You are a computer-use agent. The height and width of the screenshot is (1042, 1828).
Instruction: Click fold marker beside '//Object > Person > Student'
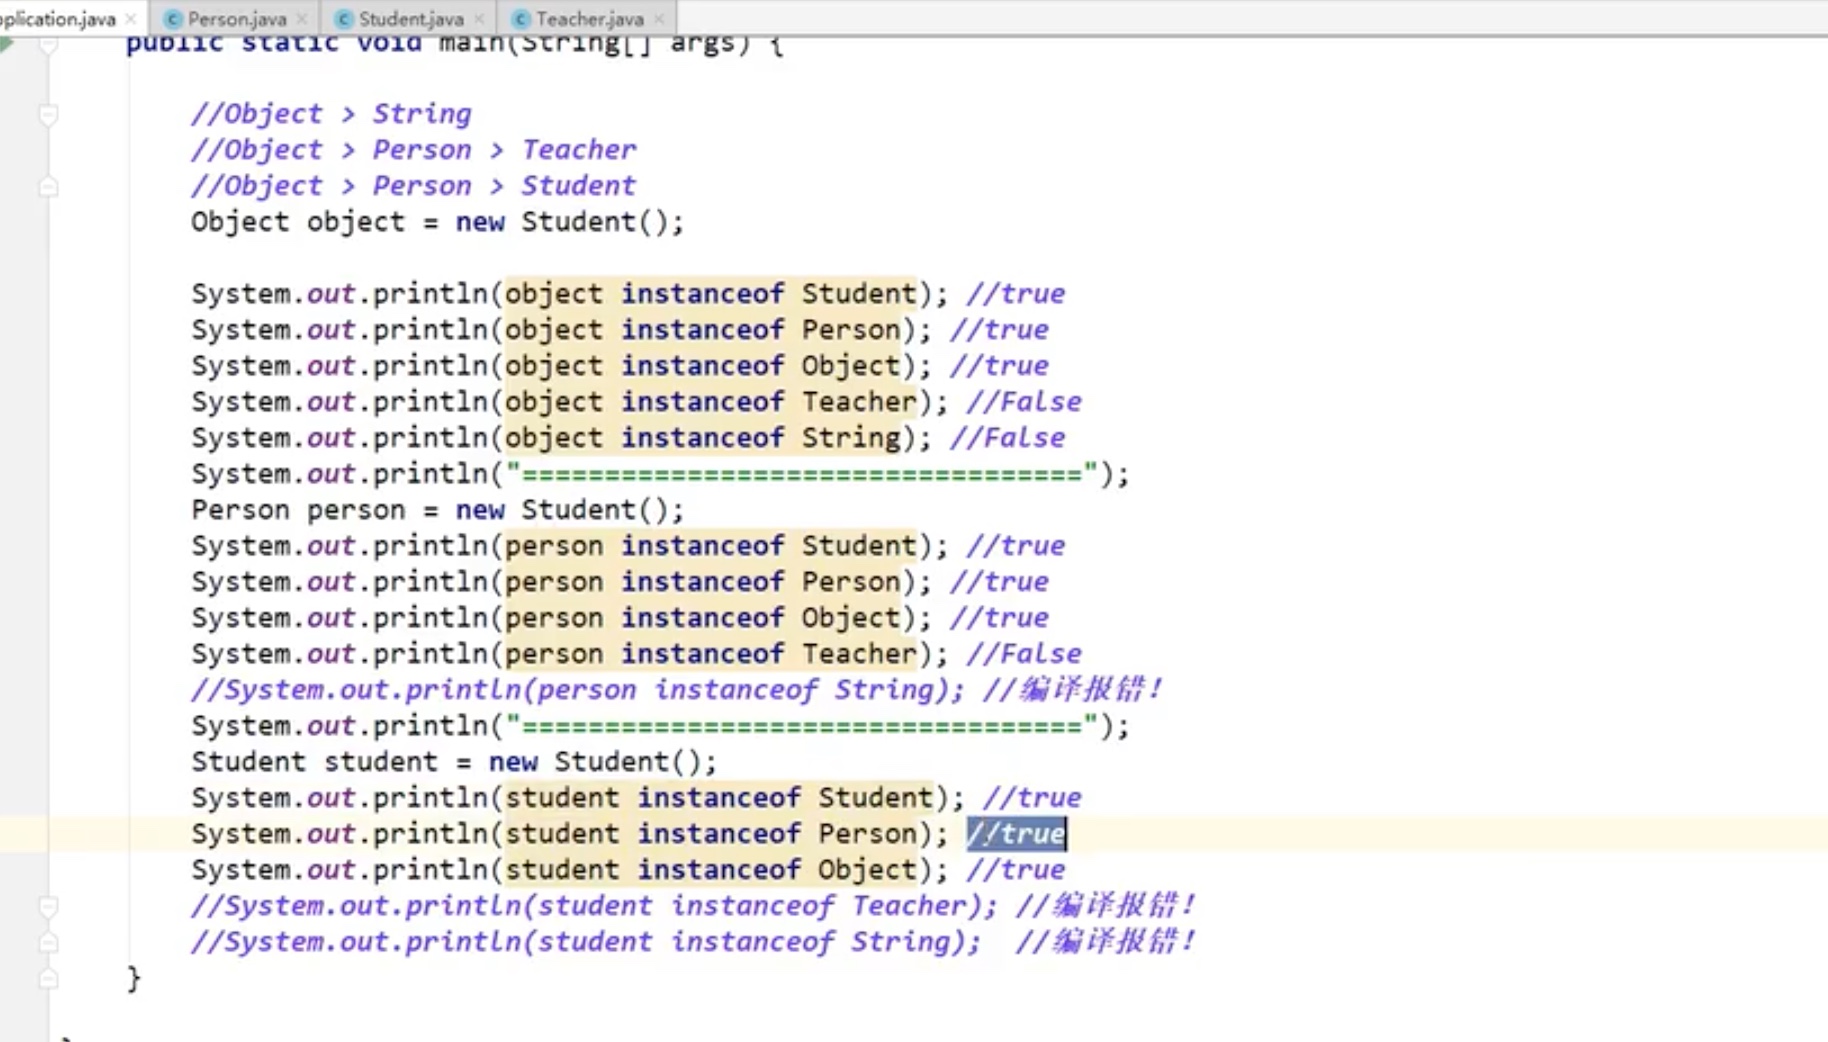tap(48, 186)
